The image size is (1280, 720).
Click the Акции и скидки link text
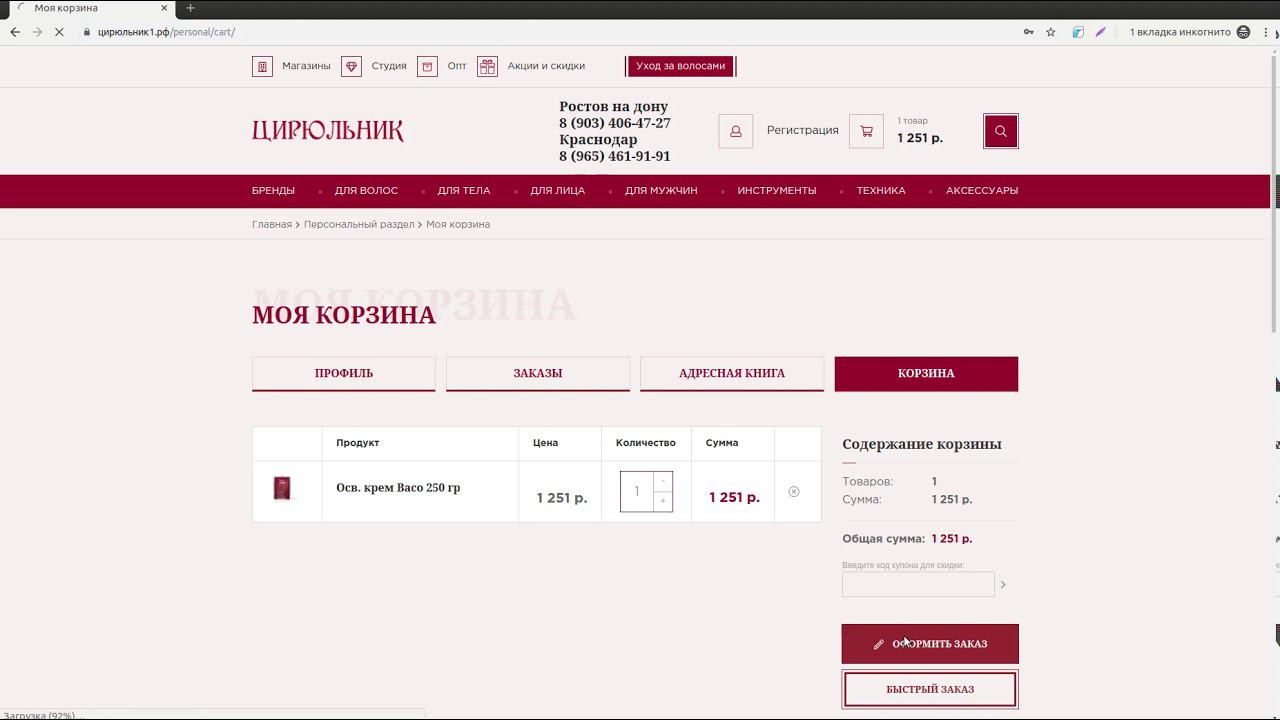point(546,66)
